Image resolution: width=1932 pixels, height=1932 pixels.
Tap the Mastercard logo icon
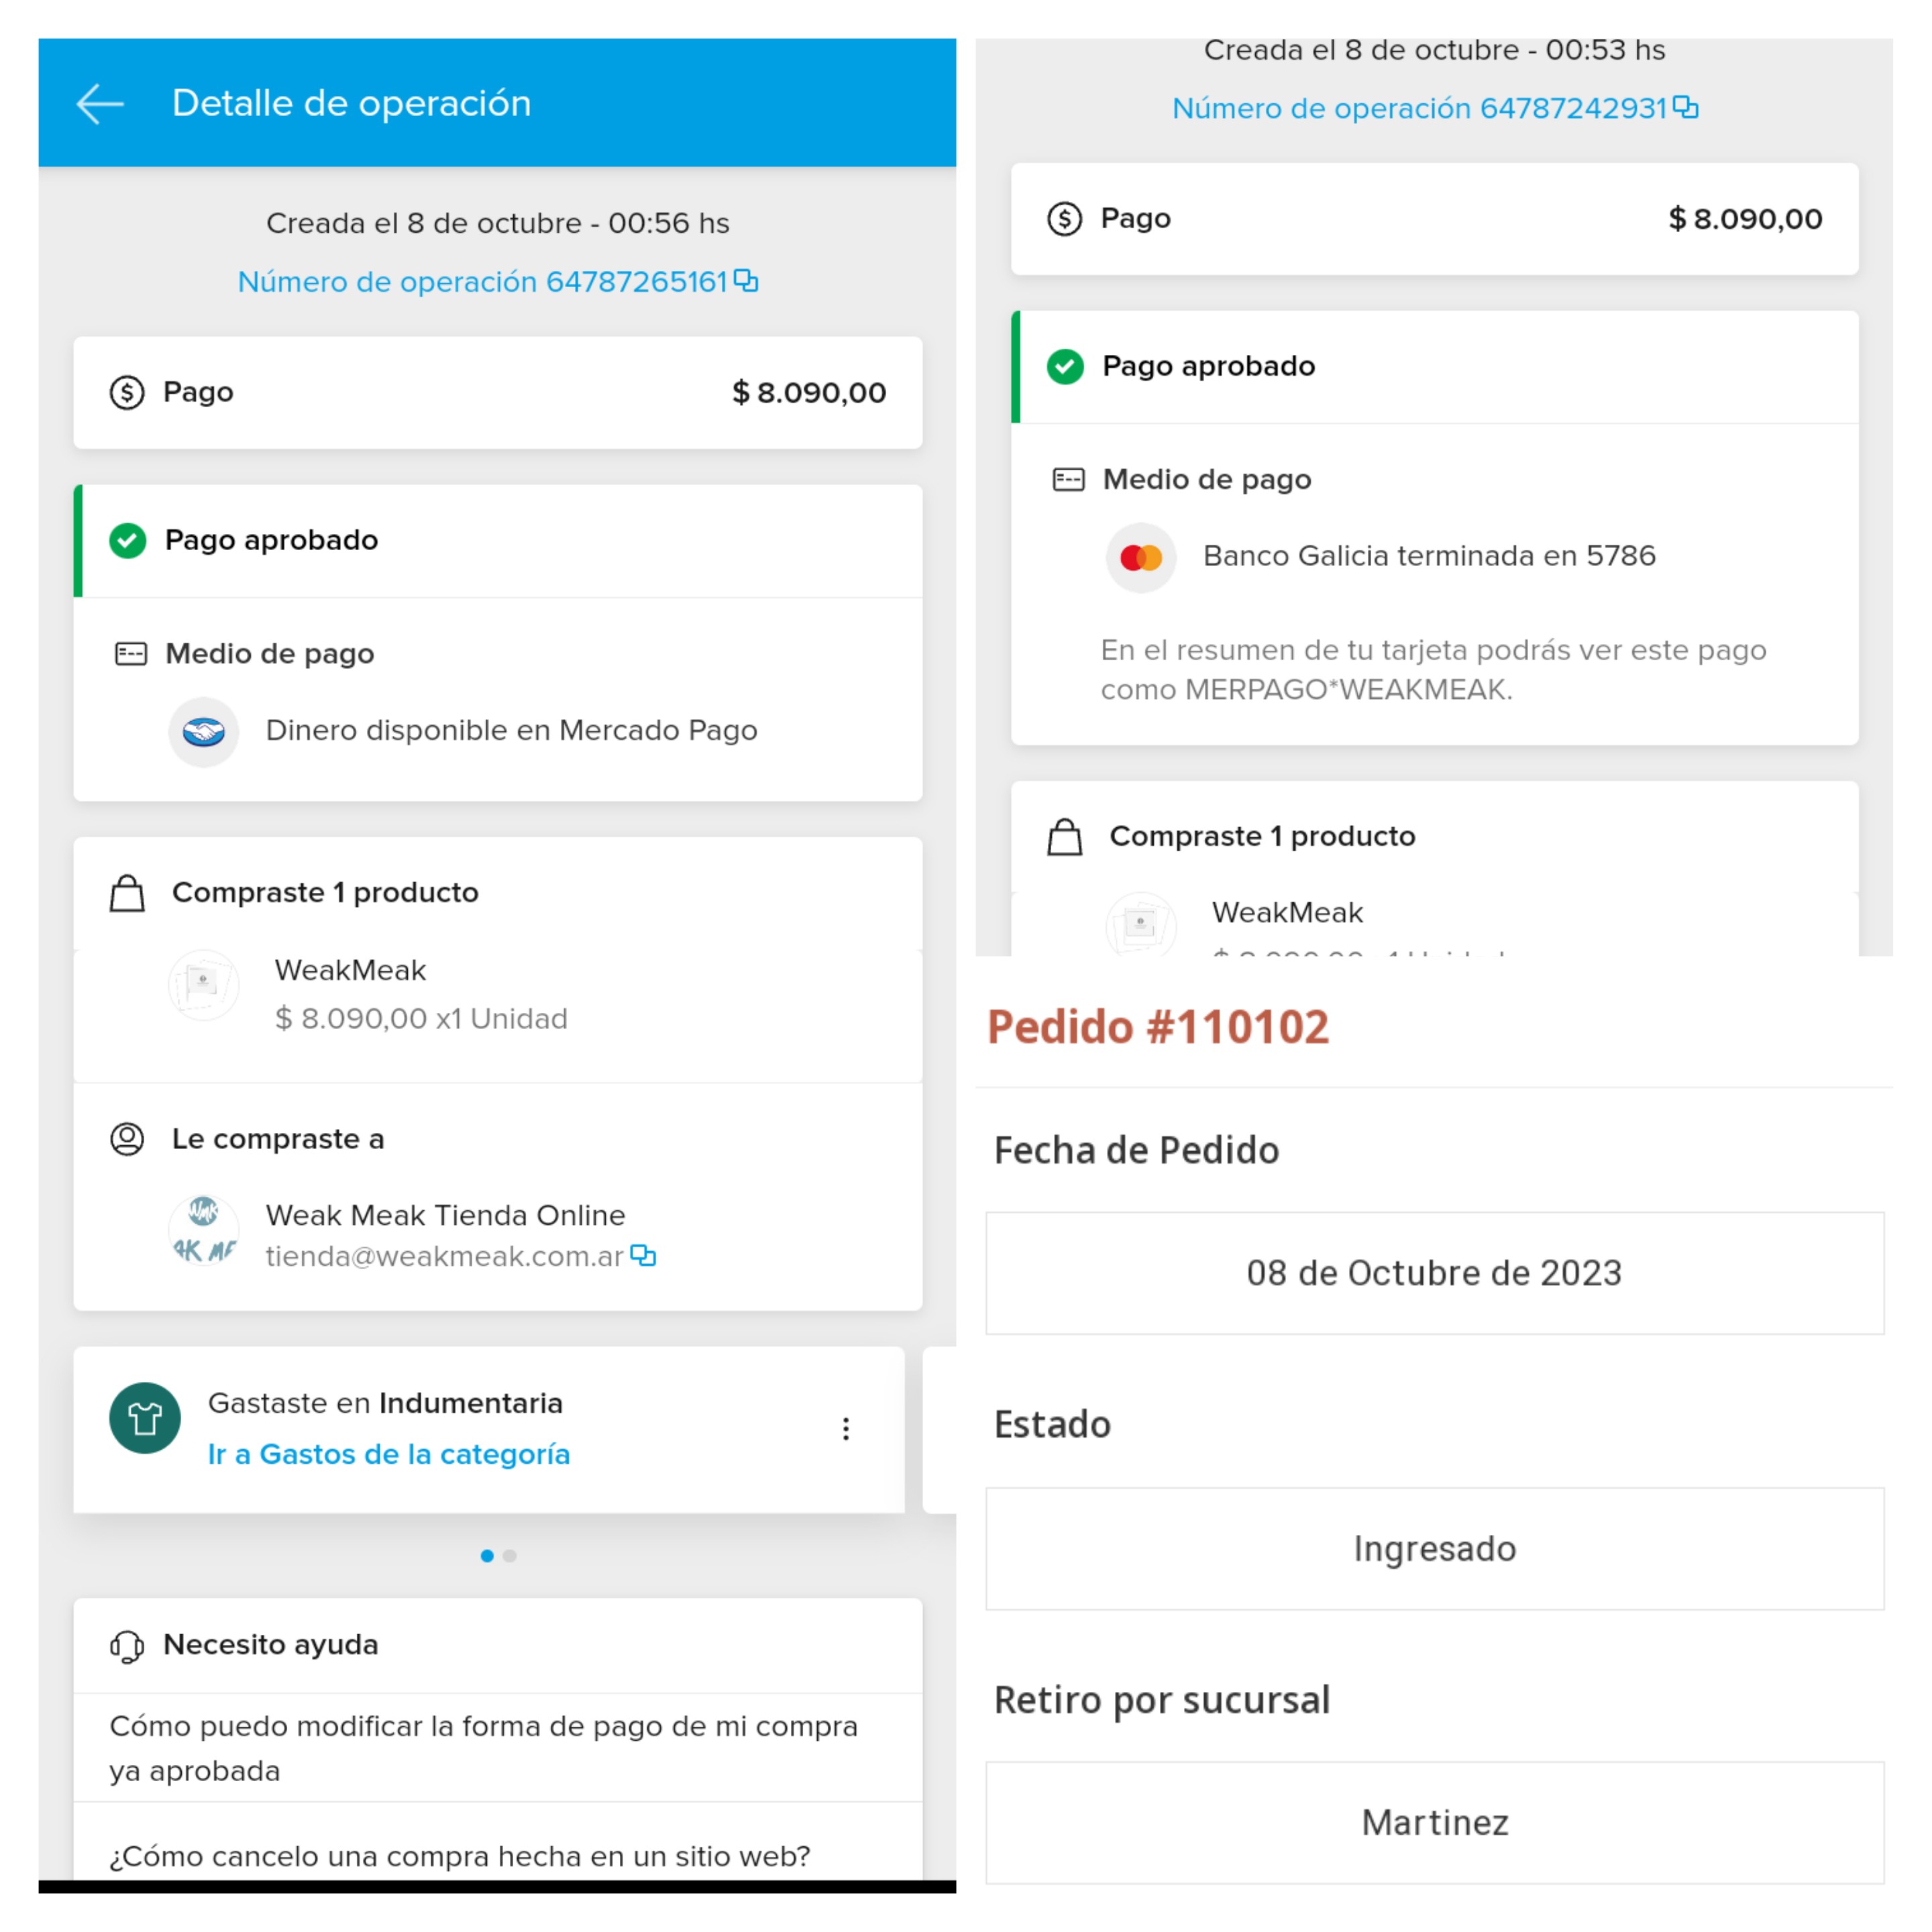click(x=1141, y=558)
